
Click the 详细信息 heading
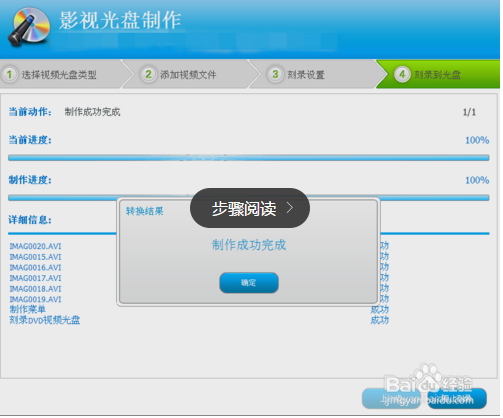[30, 221]
